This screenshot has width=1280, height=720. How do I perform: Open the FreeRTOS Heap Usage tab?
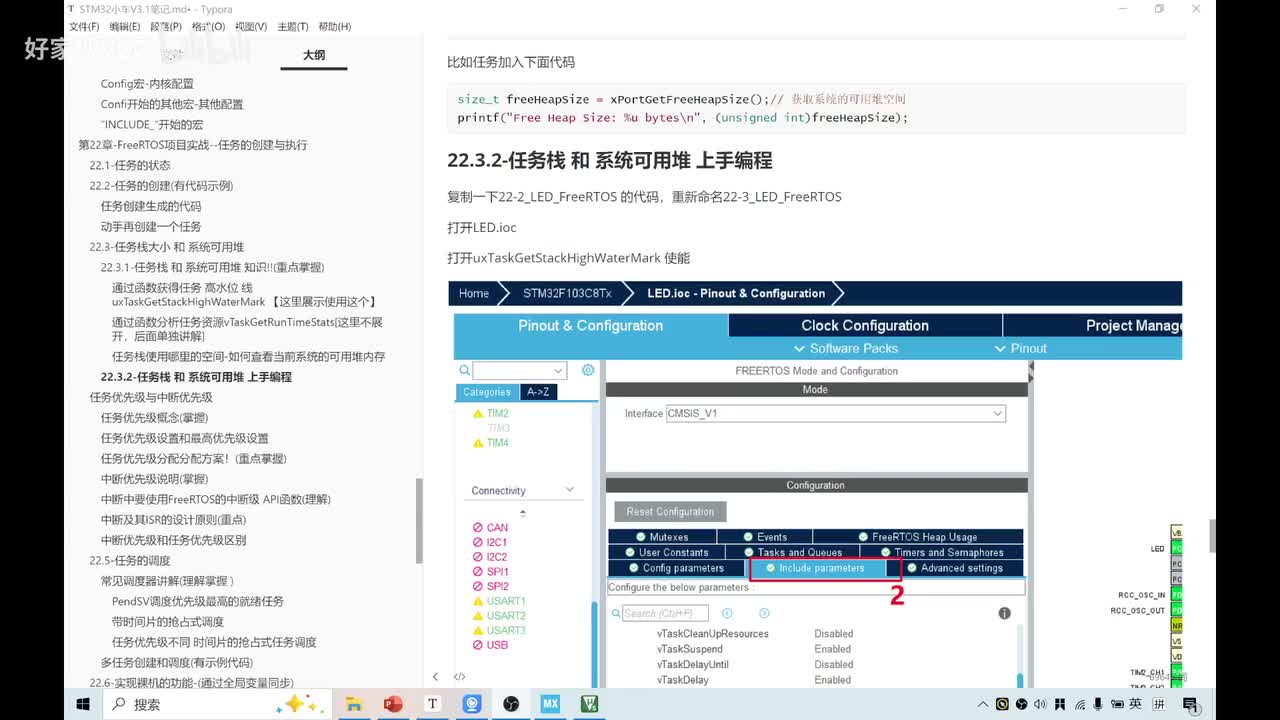click(918, 537)
